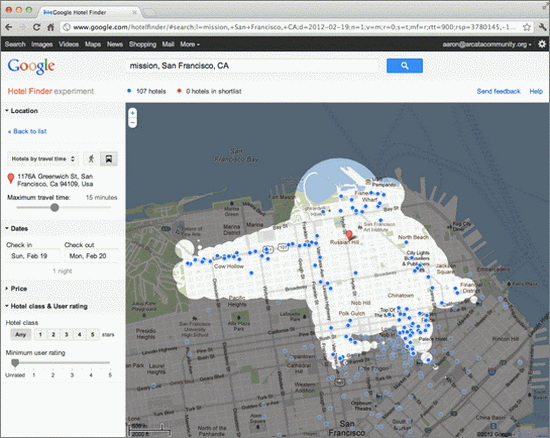Open Videos in the Google bar

point(68,44)
